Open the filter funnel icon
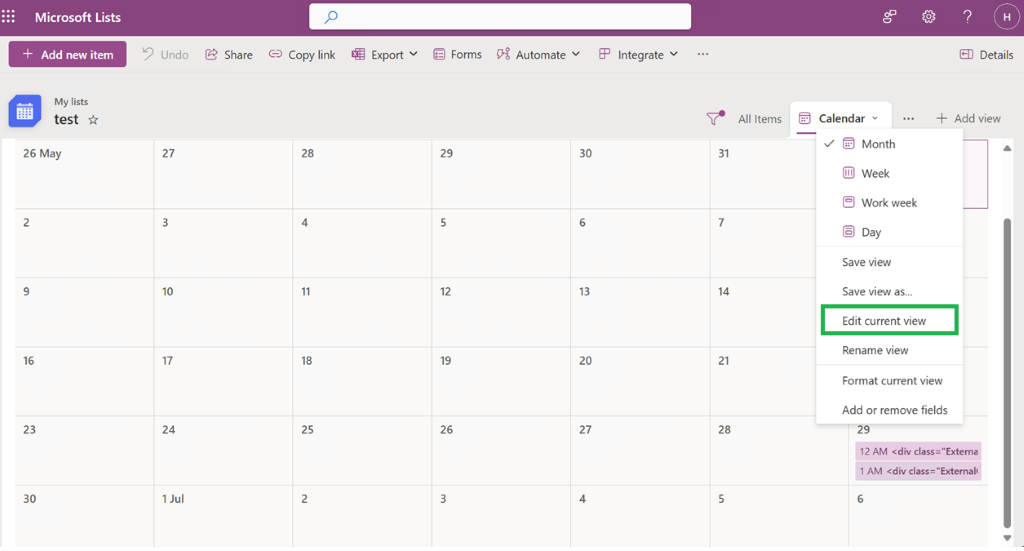 click(x=715, y=118)
